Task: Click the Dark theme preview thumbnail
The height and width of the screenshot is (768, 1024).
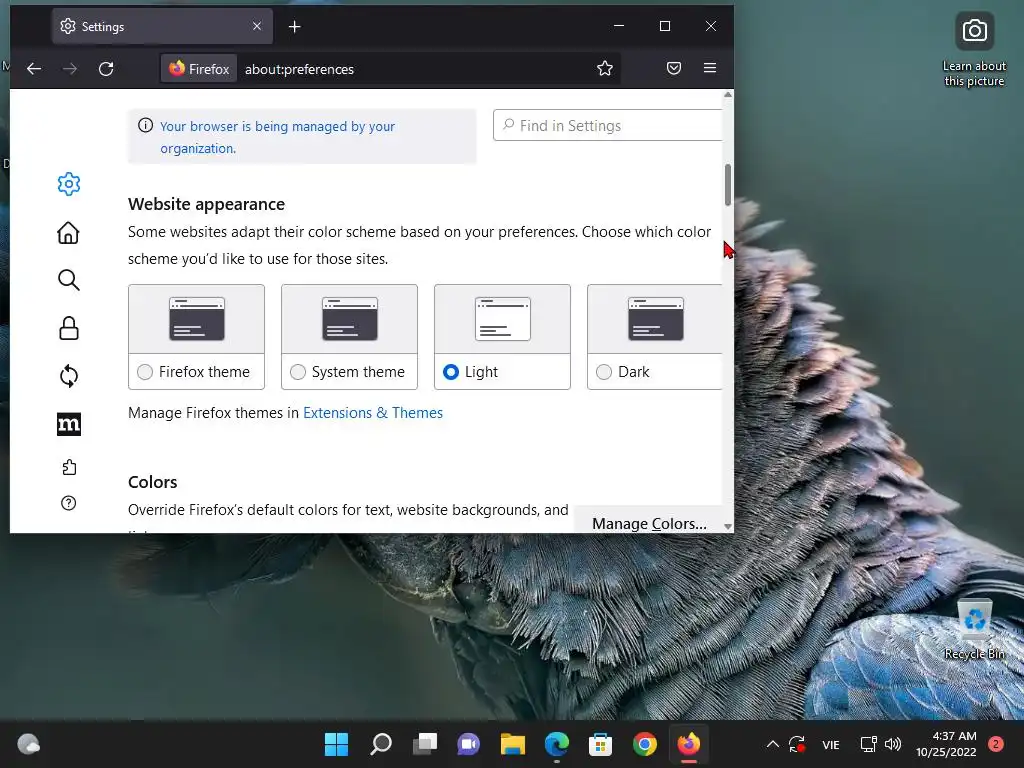Action: click(656, 319)
